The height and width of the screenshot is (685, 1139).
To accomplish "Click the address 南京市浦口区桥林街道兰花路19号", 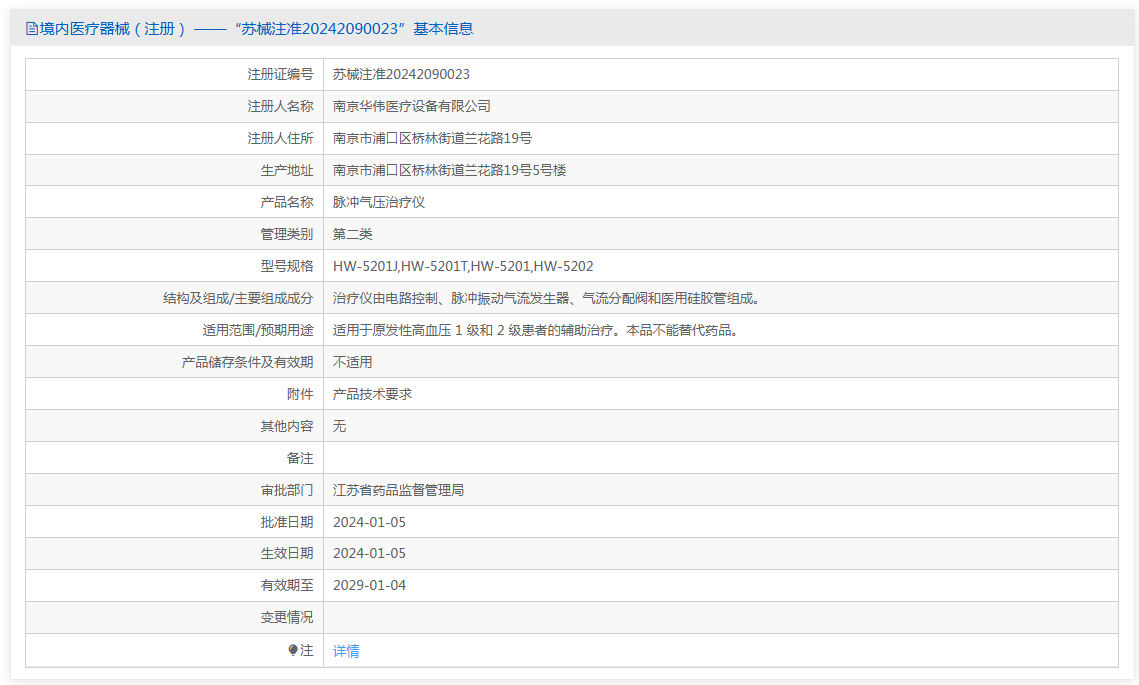I will [x=432, y=138].
